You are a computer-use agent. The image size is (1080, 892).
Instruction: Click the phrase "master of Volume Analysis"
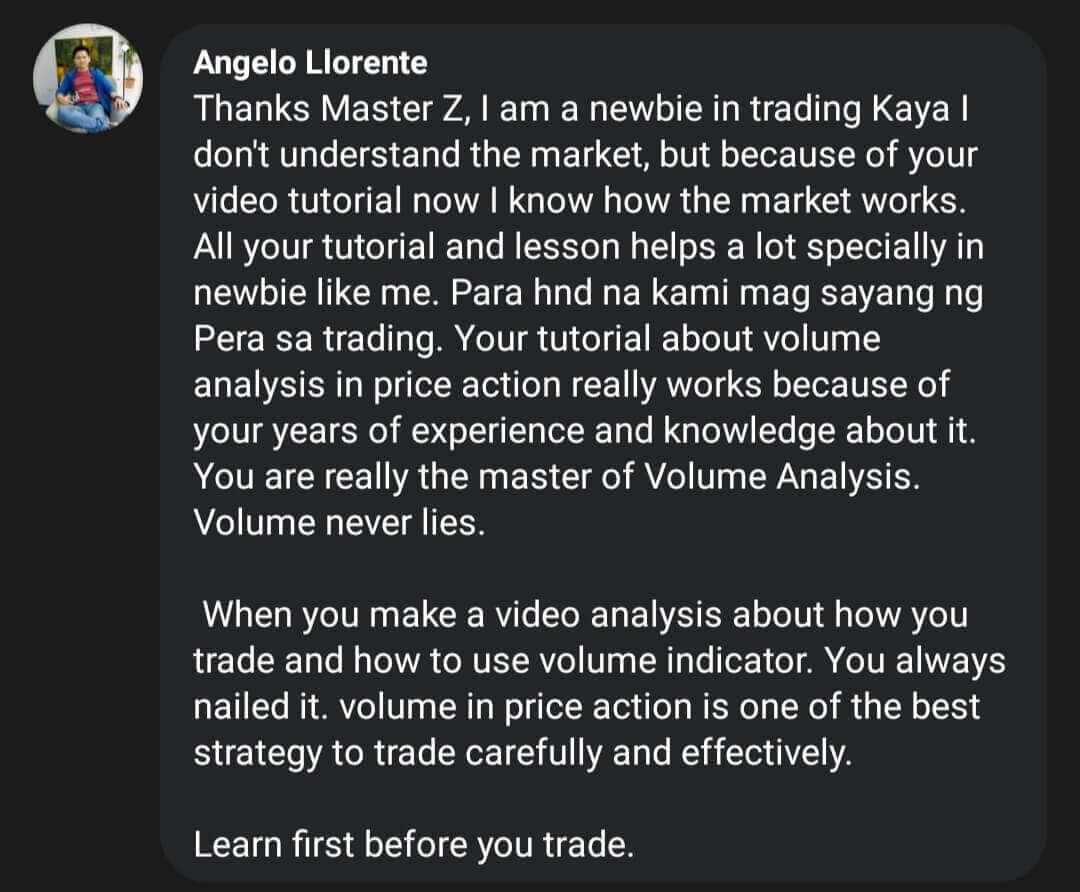coord(697,477)
